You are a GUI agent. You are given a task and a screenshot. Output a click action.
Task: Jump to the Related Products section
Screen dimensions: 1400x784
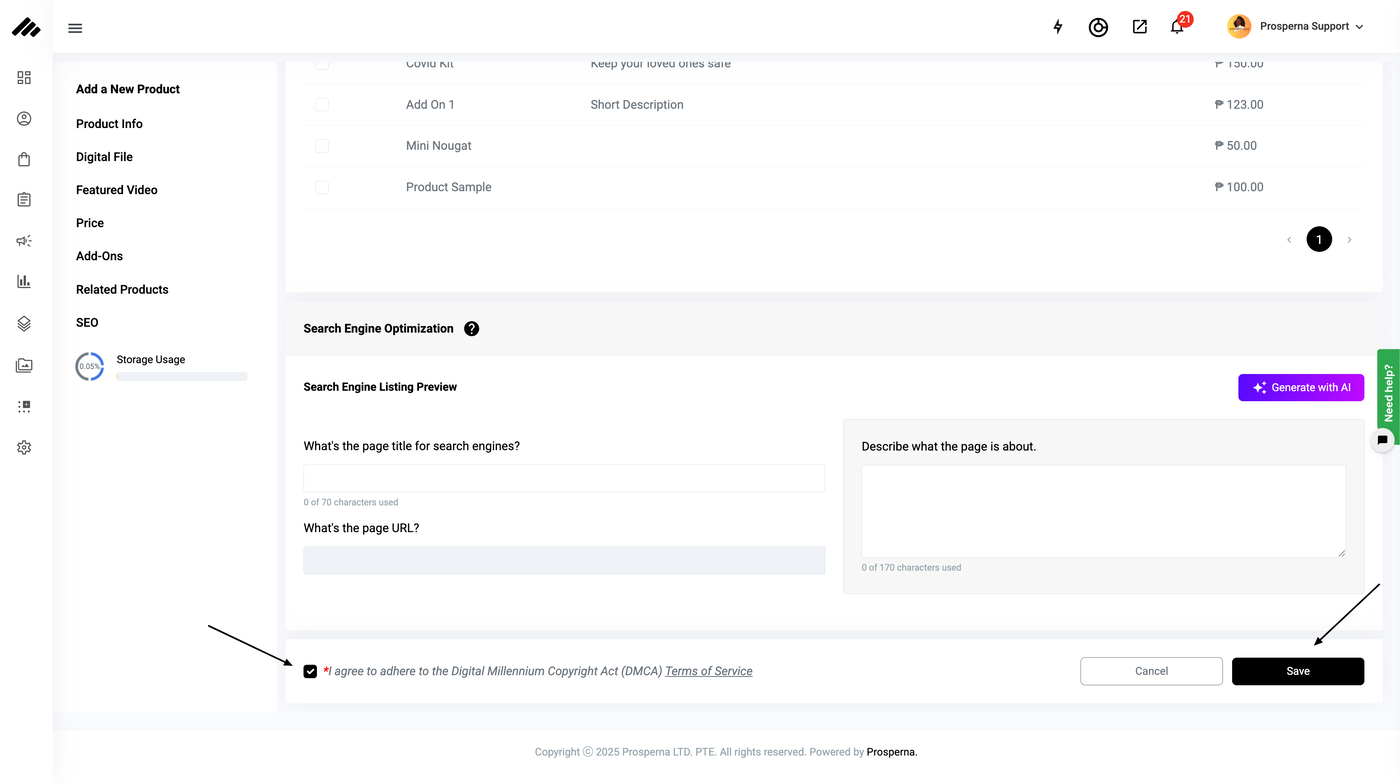click(122, 290)
